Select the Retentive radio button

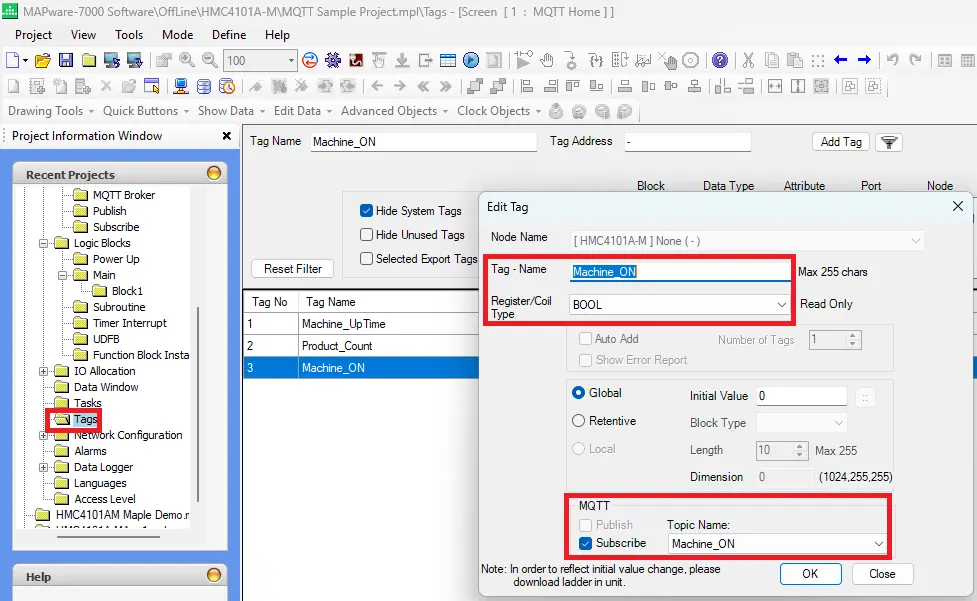(x=578, y=421)
